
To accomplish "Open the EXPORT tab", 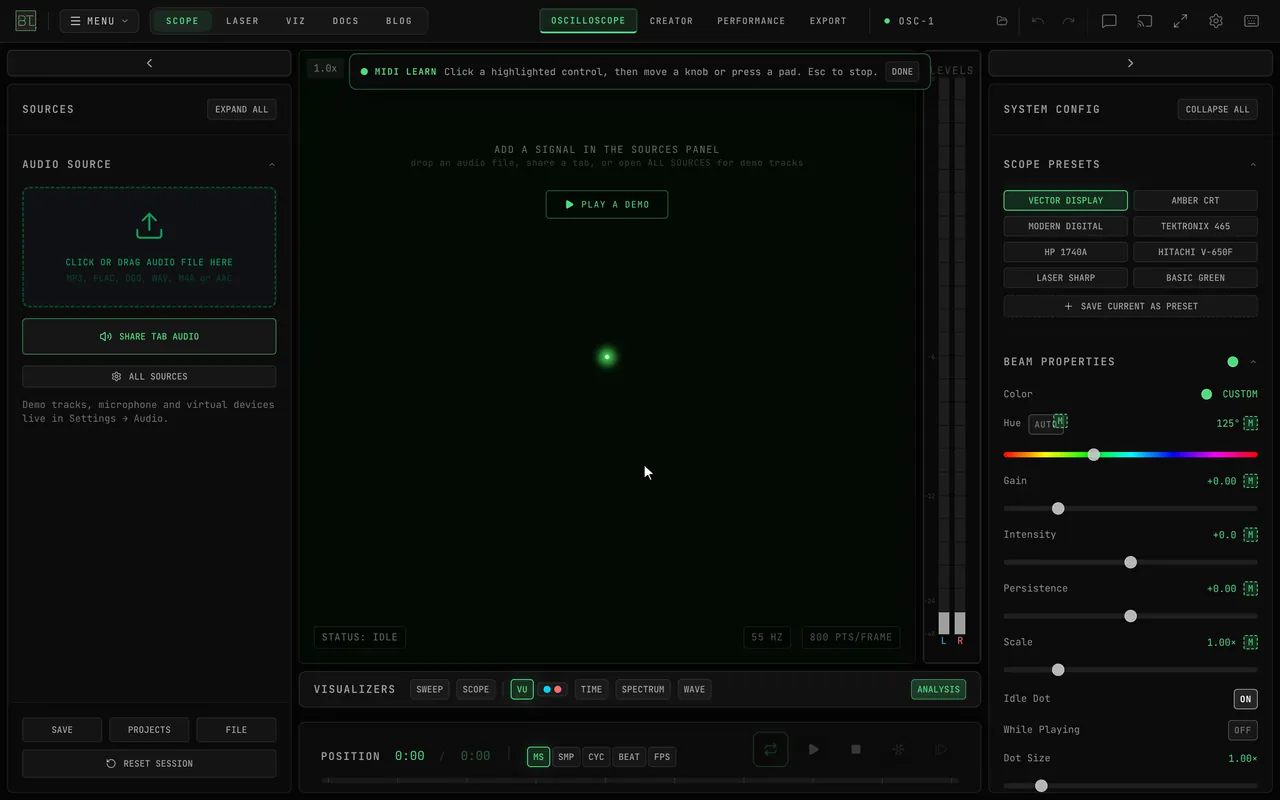I will point(828,21).
